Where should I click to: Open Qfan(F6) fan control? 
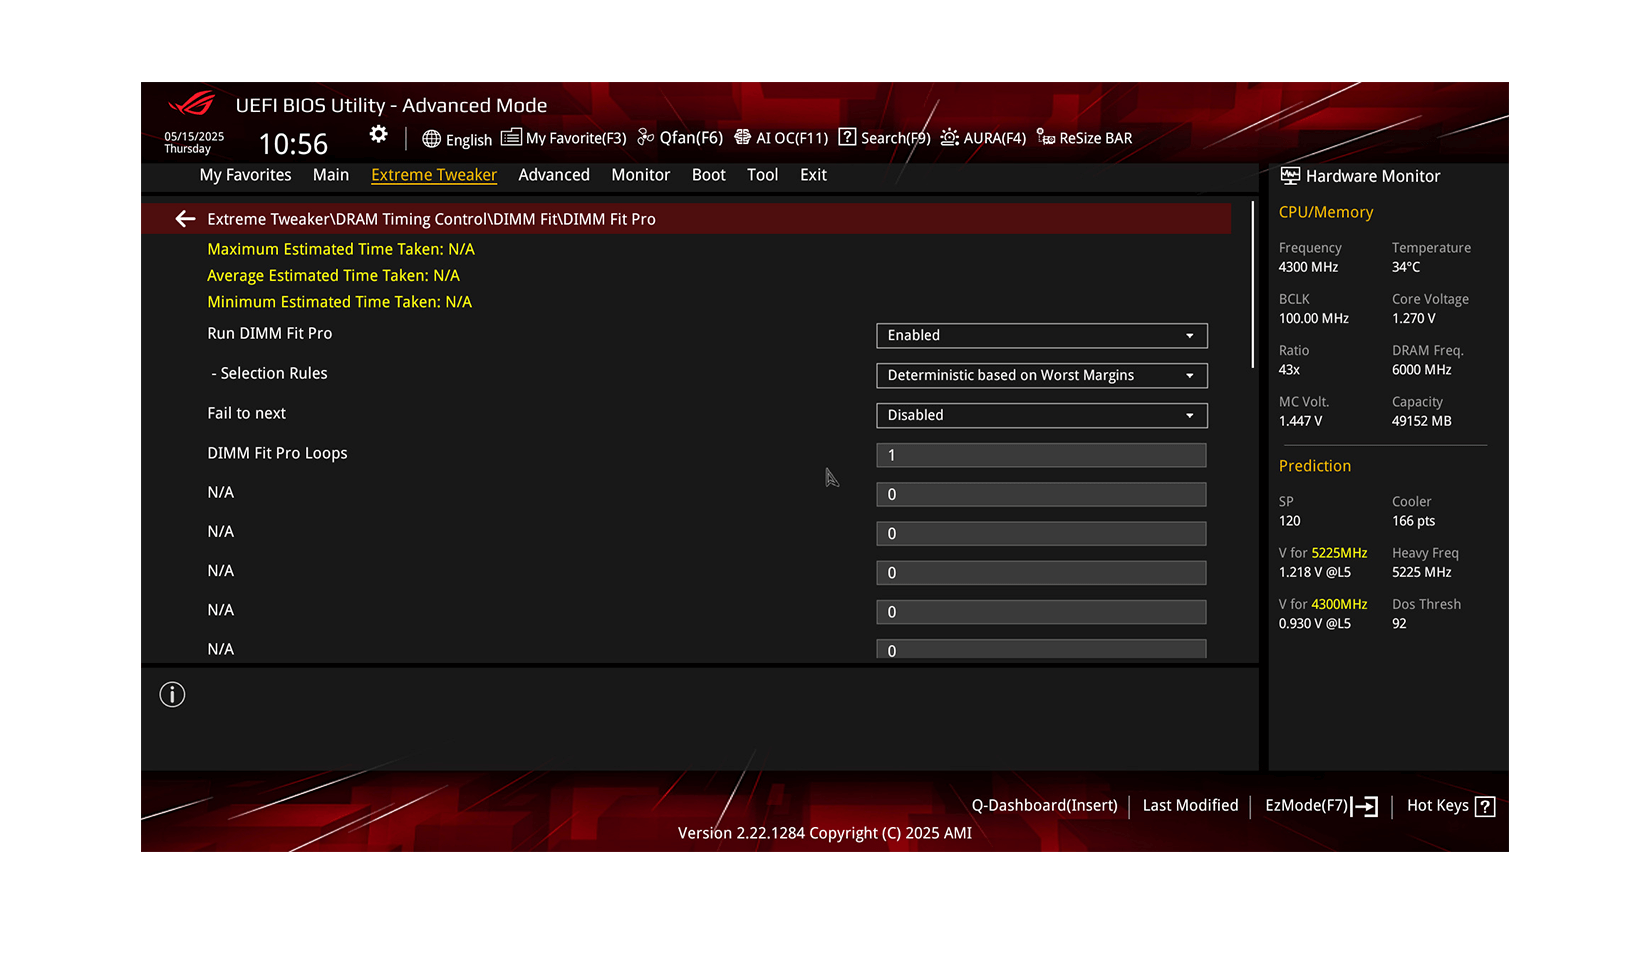coord(680,138)
